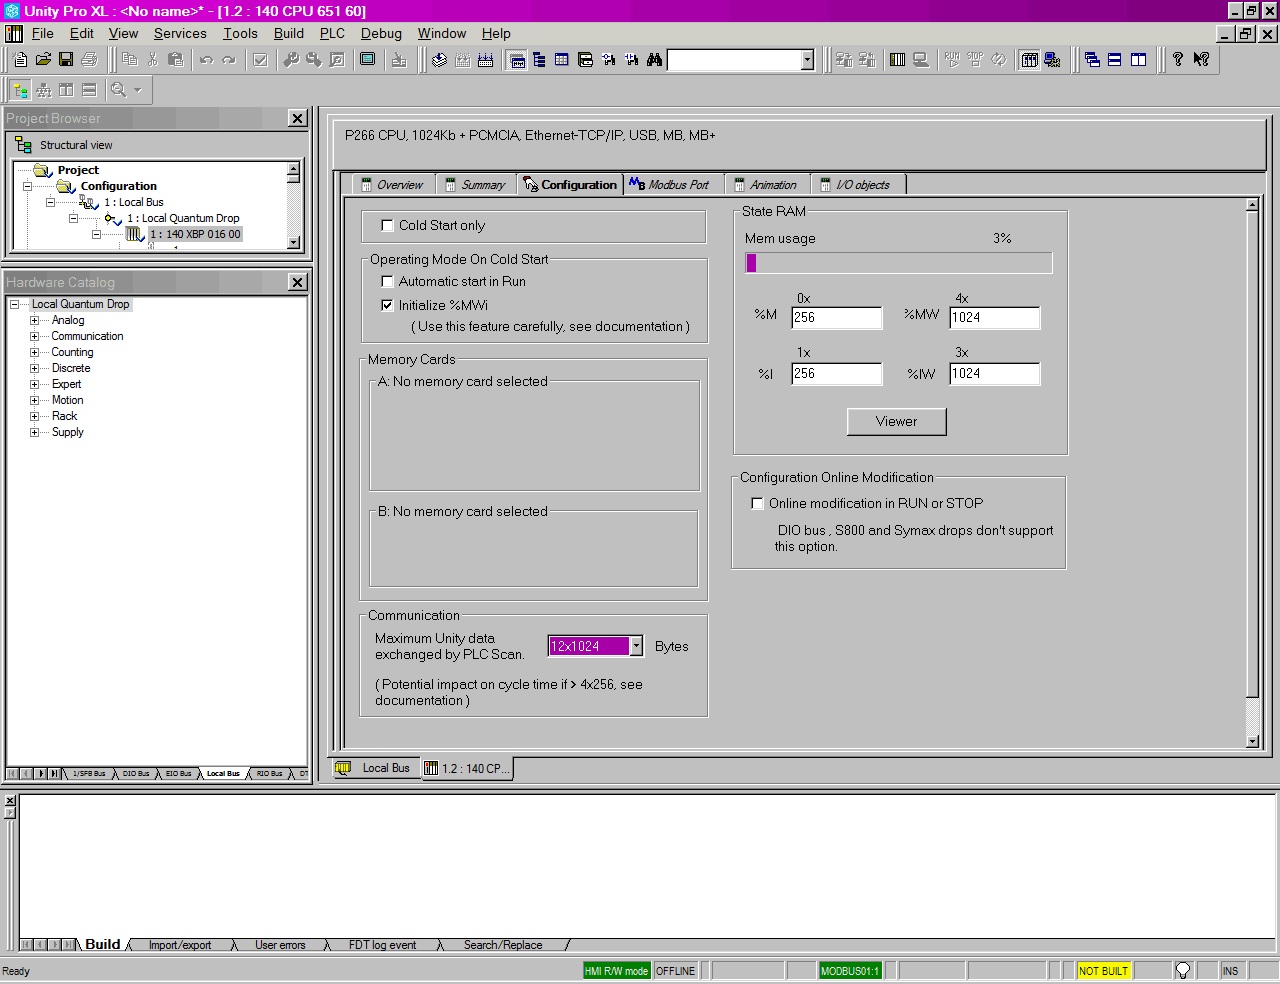Viewport: 1280px width, 984px height.
Task: Expand the Discrete catalog node
Action: [x=34, y=369]
